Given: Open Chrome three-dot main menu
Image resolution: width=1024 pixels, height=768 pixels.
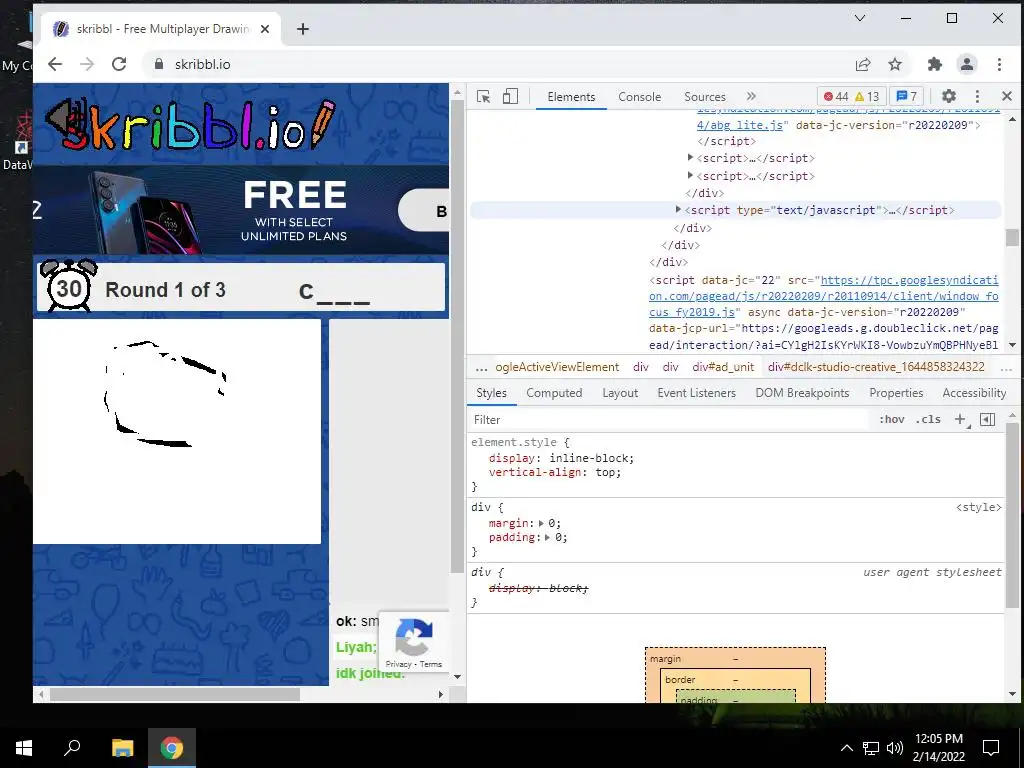Looking at the screenshot, I should [999, 64].
